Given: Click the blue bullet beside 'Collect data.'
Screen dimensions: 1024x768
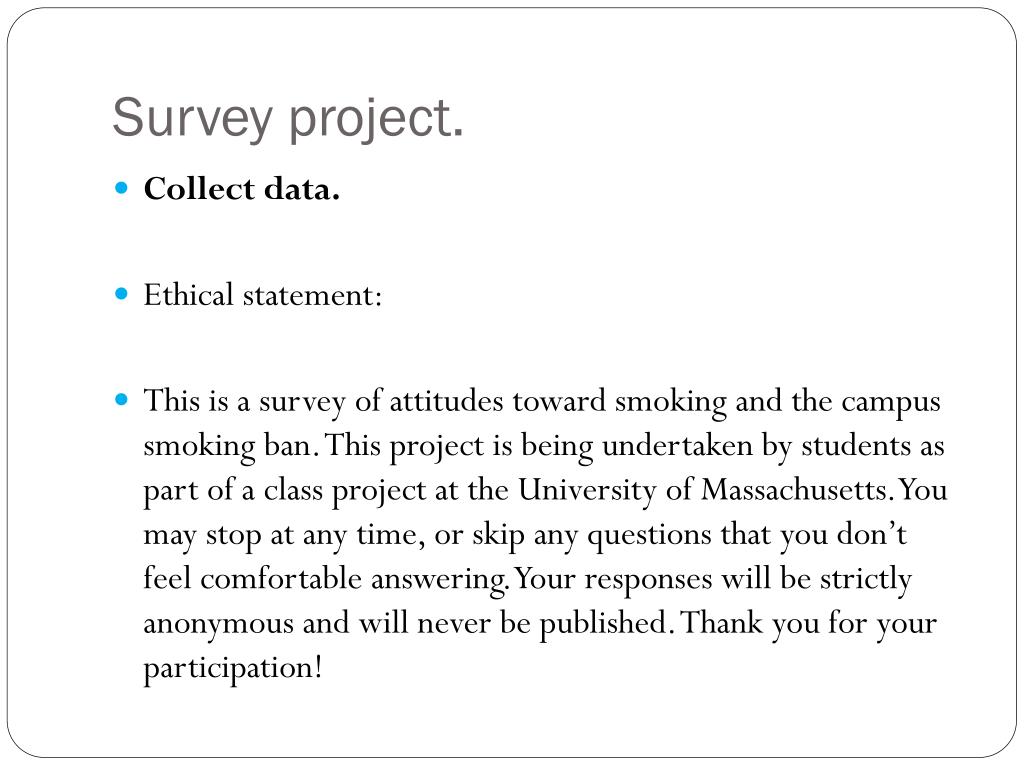Looking at the screenshot, I should 121,189.
